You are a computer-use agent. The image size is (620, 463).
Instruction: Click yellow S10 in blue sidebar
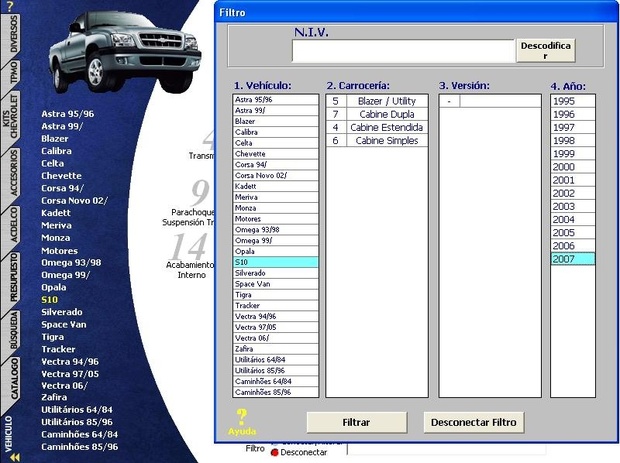tap(49, 300)
